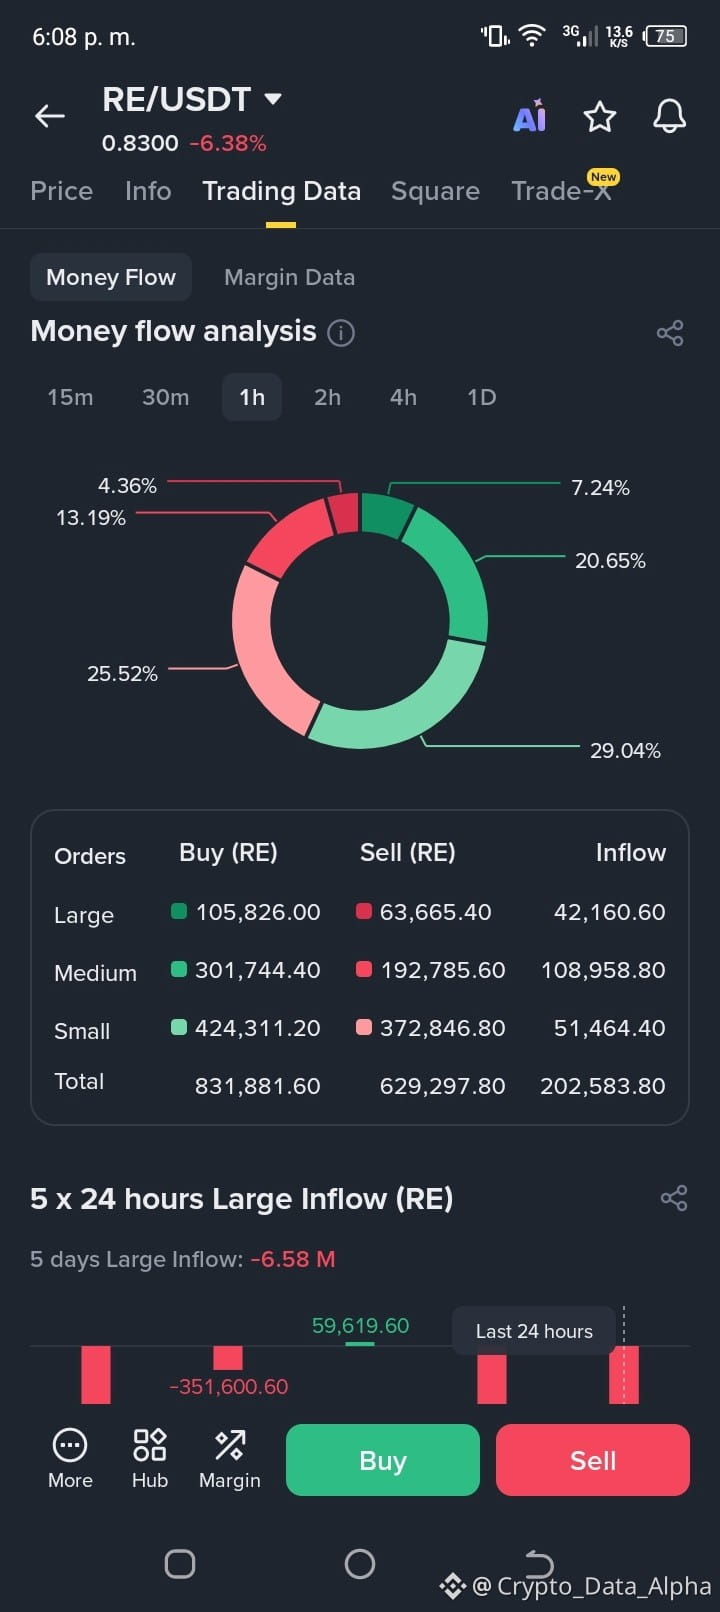The width and height of the screenshot is (720, 1612).
Task: Select the 1D timeframe
Action: 482,397
